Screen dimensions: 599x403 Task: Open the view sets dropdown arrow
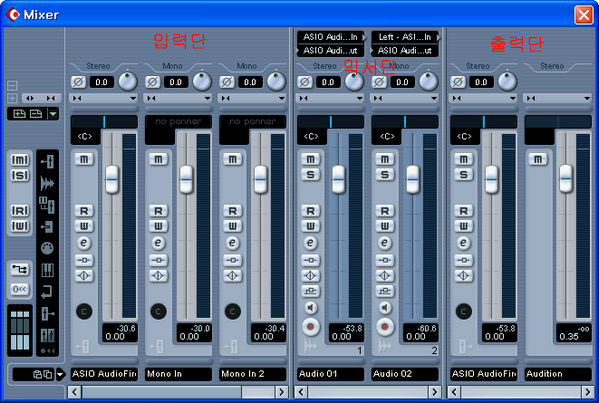53,113
